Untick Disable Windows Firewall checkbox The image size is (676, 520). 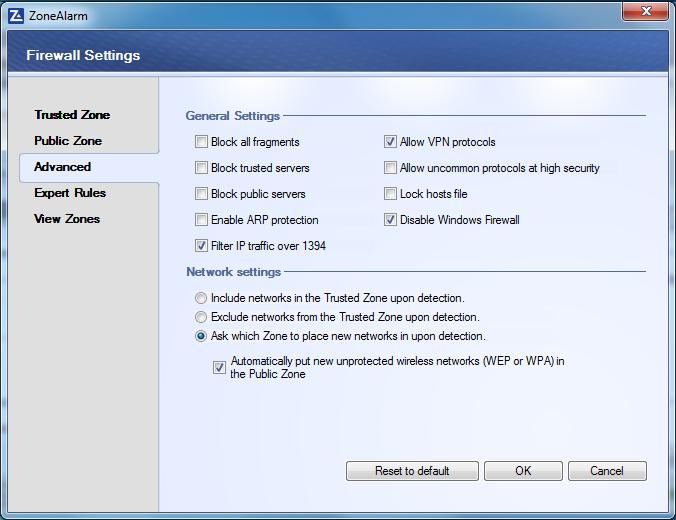click(x=390, y=219)
